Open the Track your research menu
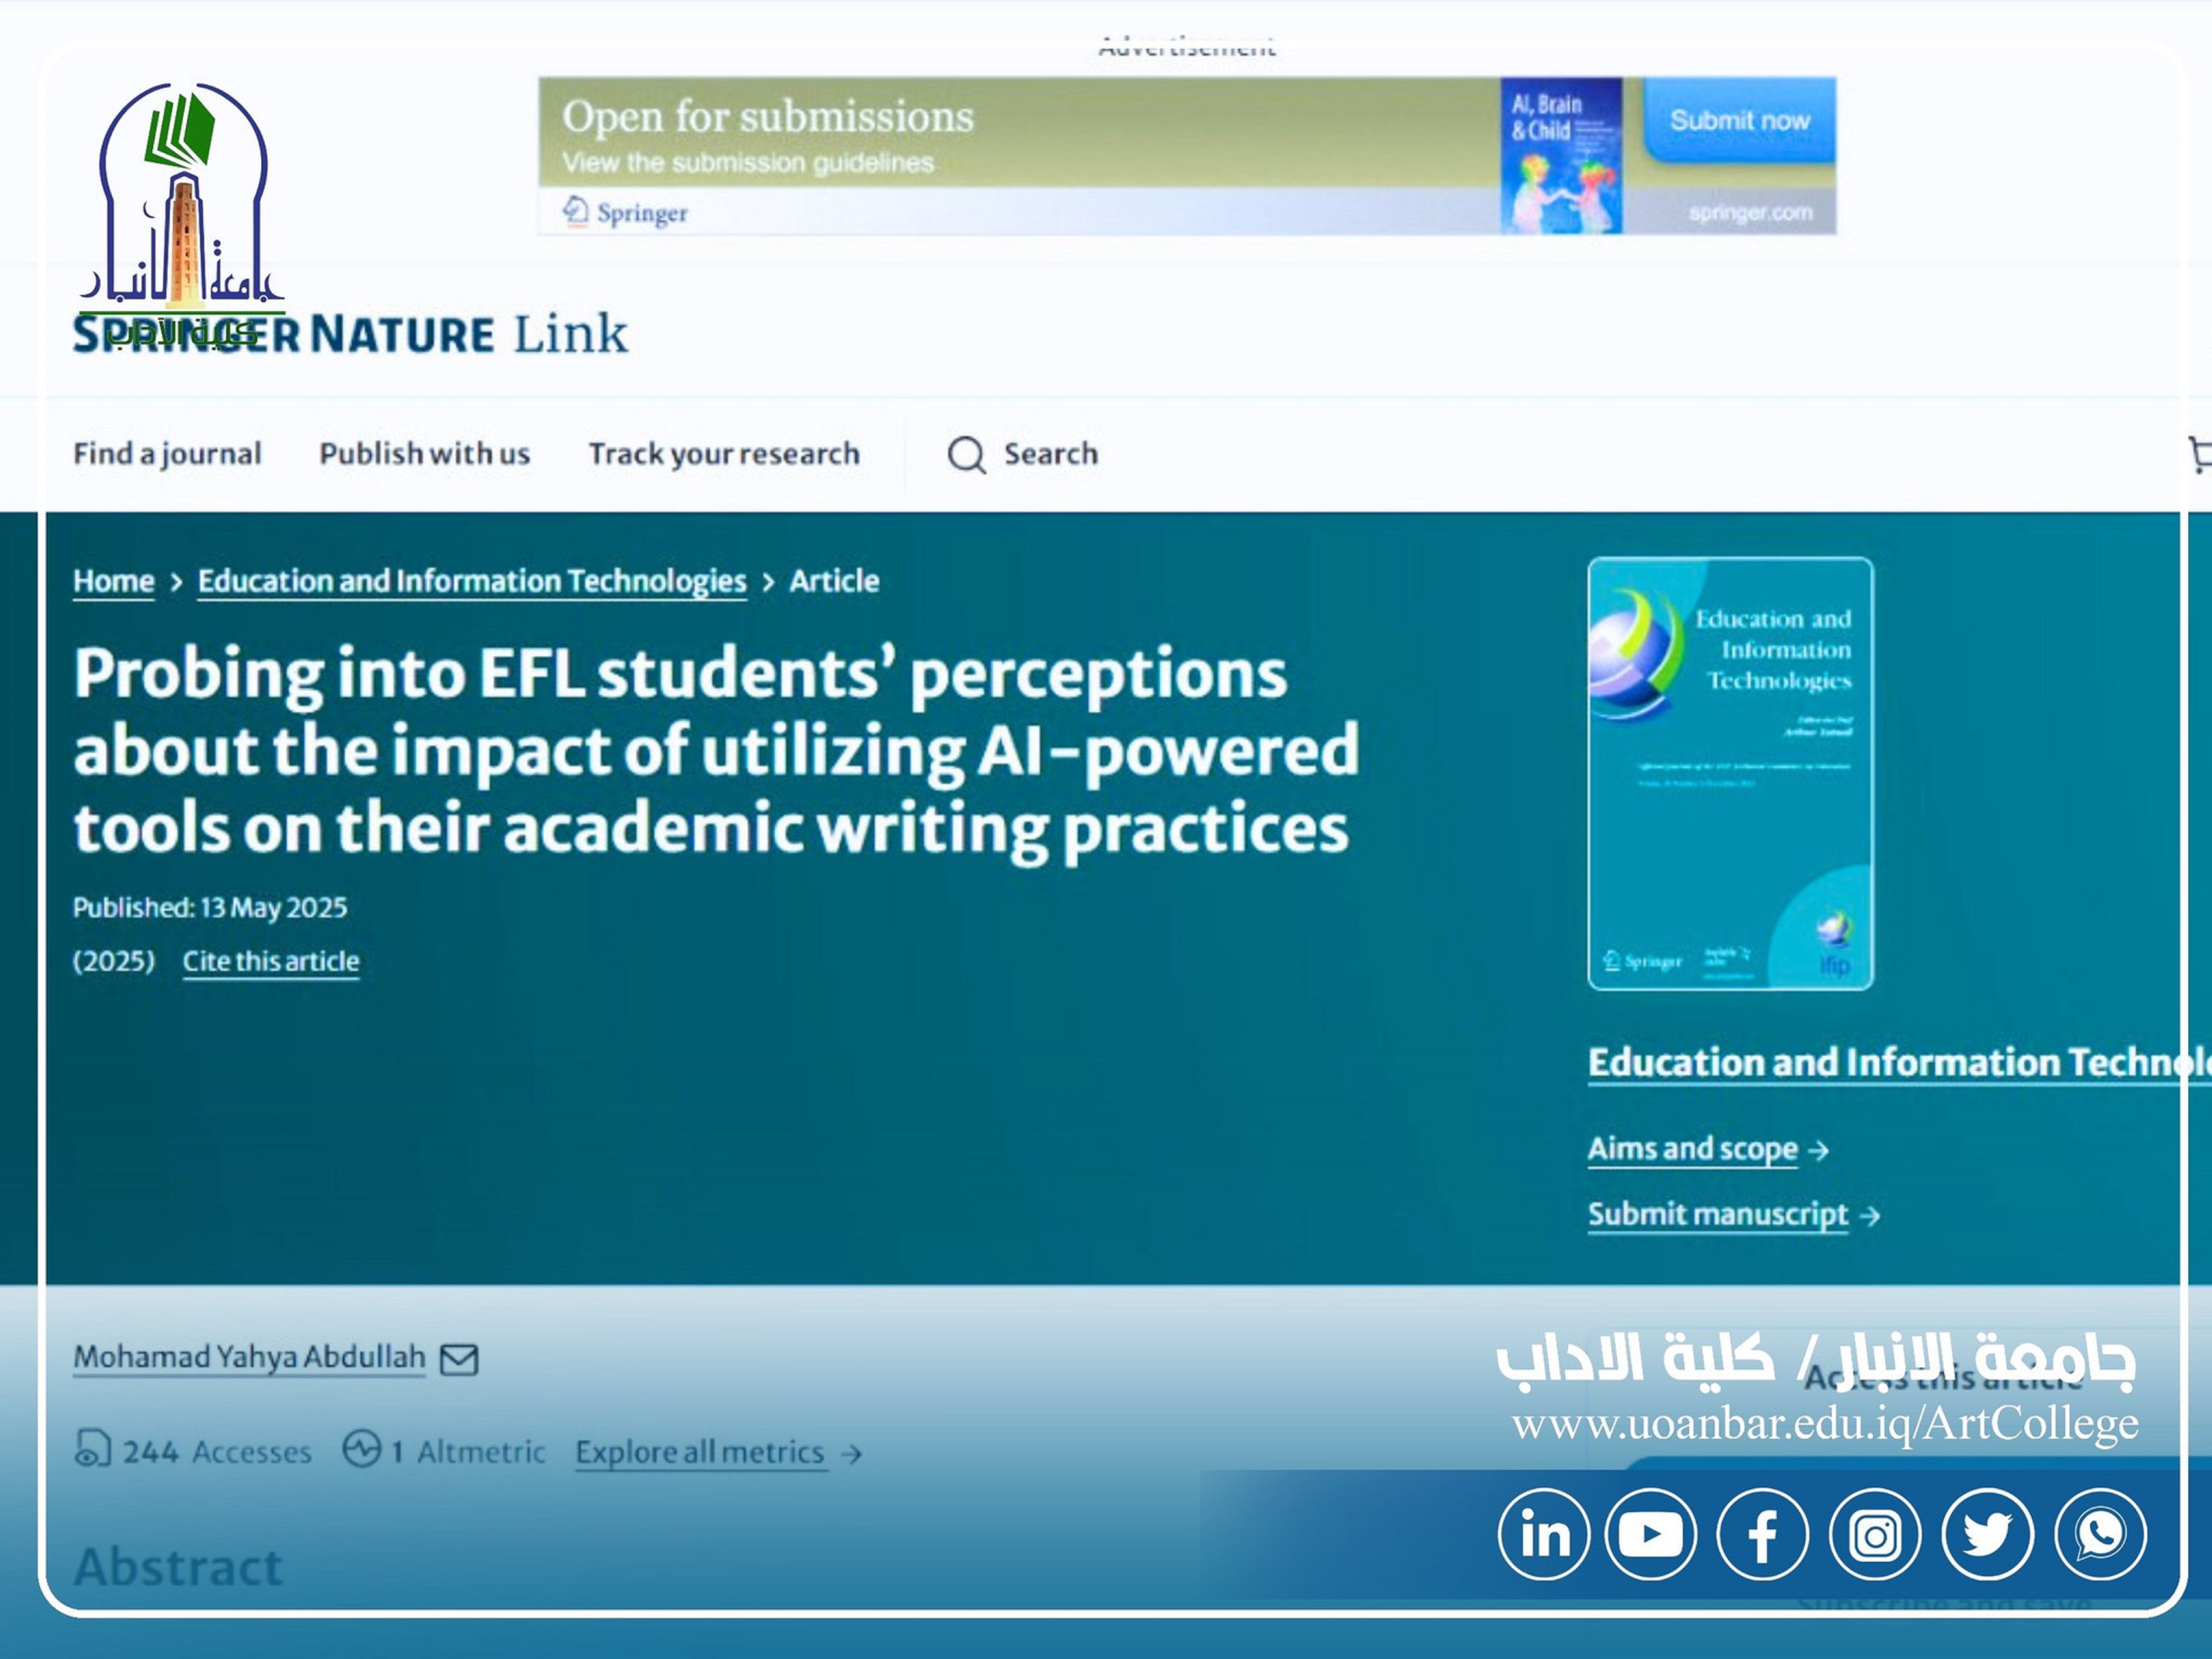 tap(724, 454)
